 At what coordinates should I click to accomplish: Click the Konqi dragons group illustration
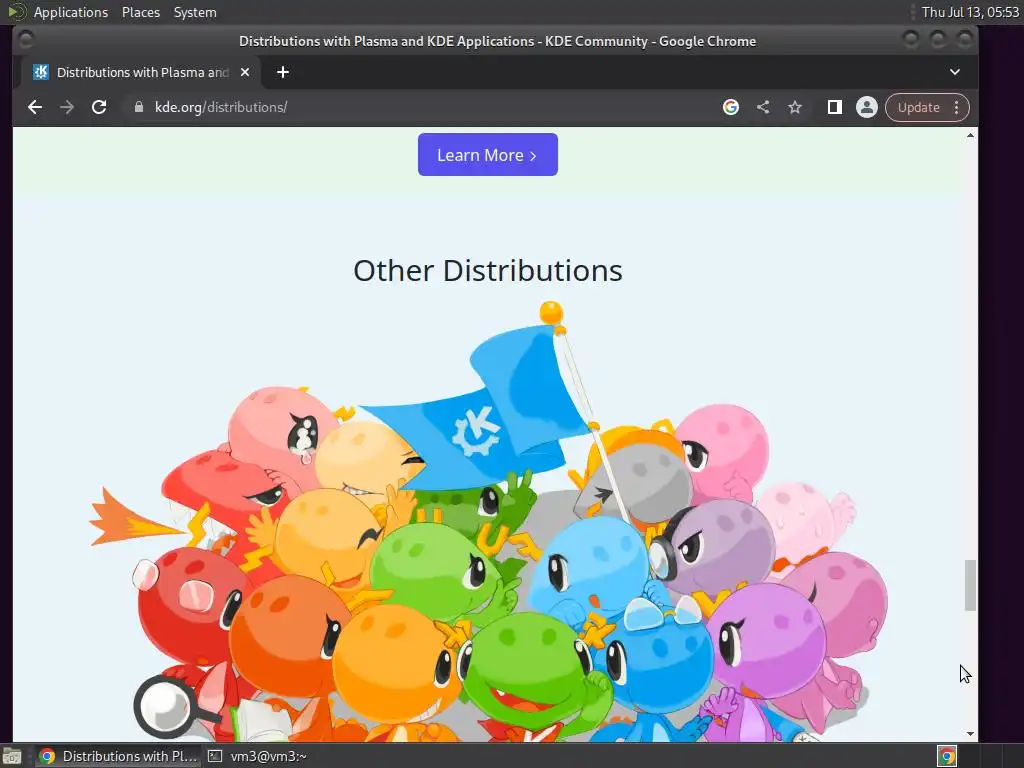click(x=488, y=521)
